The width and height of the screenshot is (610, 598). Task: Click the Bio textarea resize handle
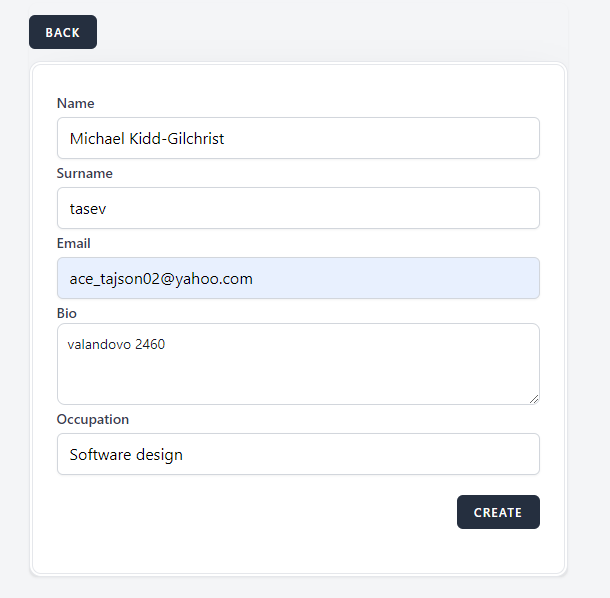coord(534,399)
